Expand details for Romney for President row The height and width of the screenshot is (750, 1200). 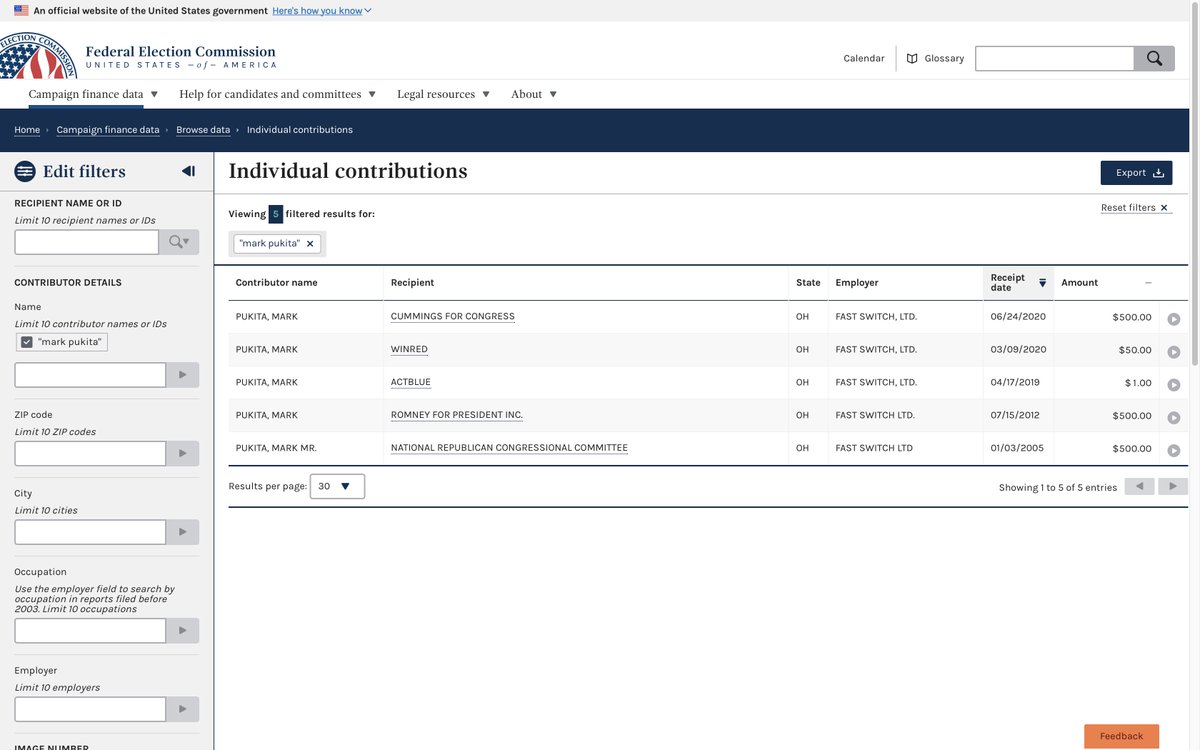tap(1174, 418)
